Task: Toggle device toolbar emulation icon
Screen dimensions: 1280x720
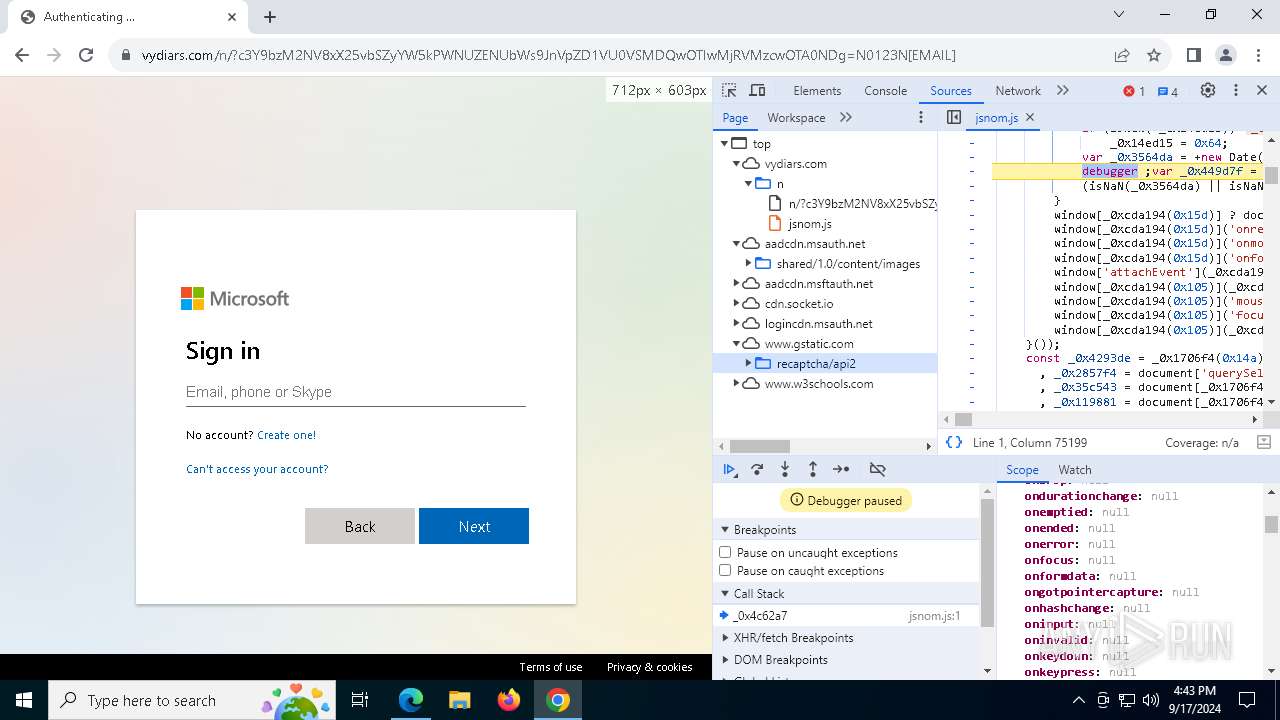Action: (x=757, y=90)
